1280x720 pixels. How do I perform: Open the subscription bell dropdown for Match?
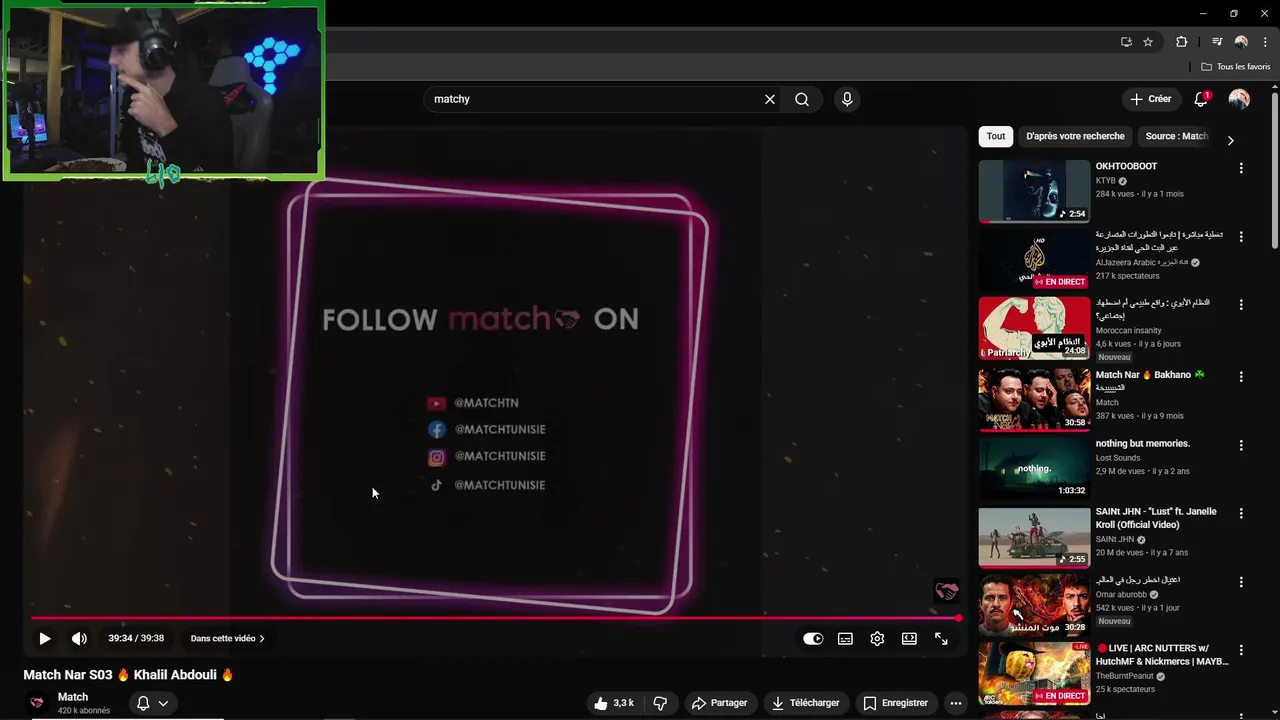tap(152, 703)
